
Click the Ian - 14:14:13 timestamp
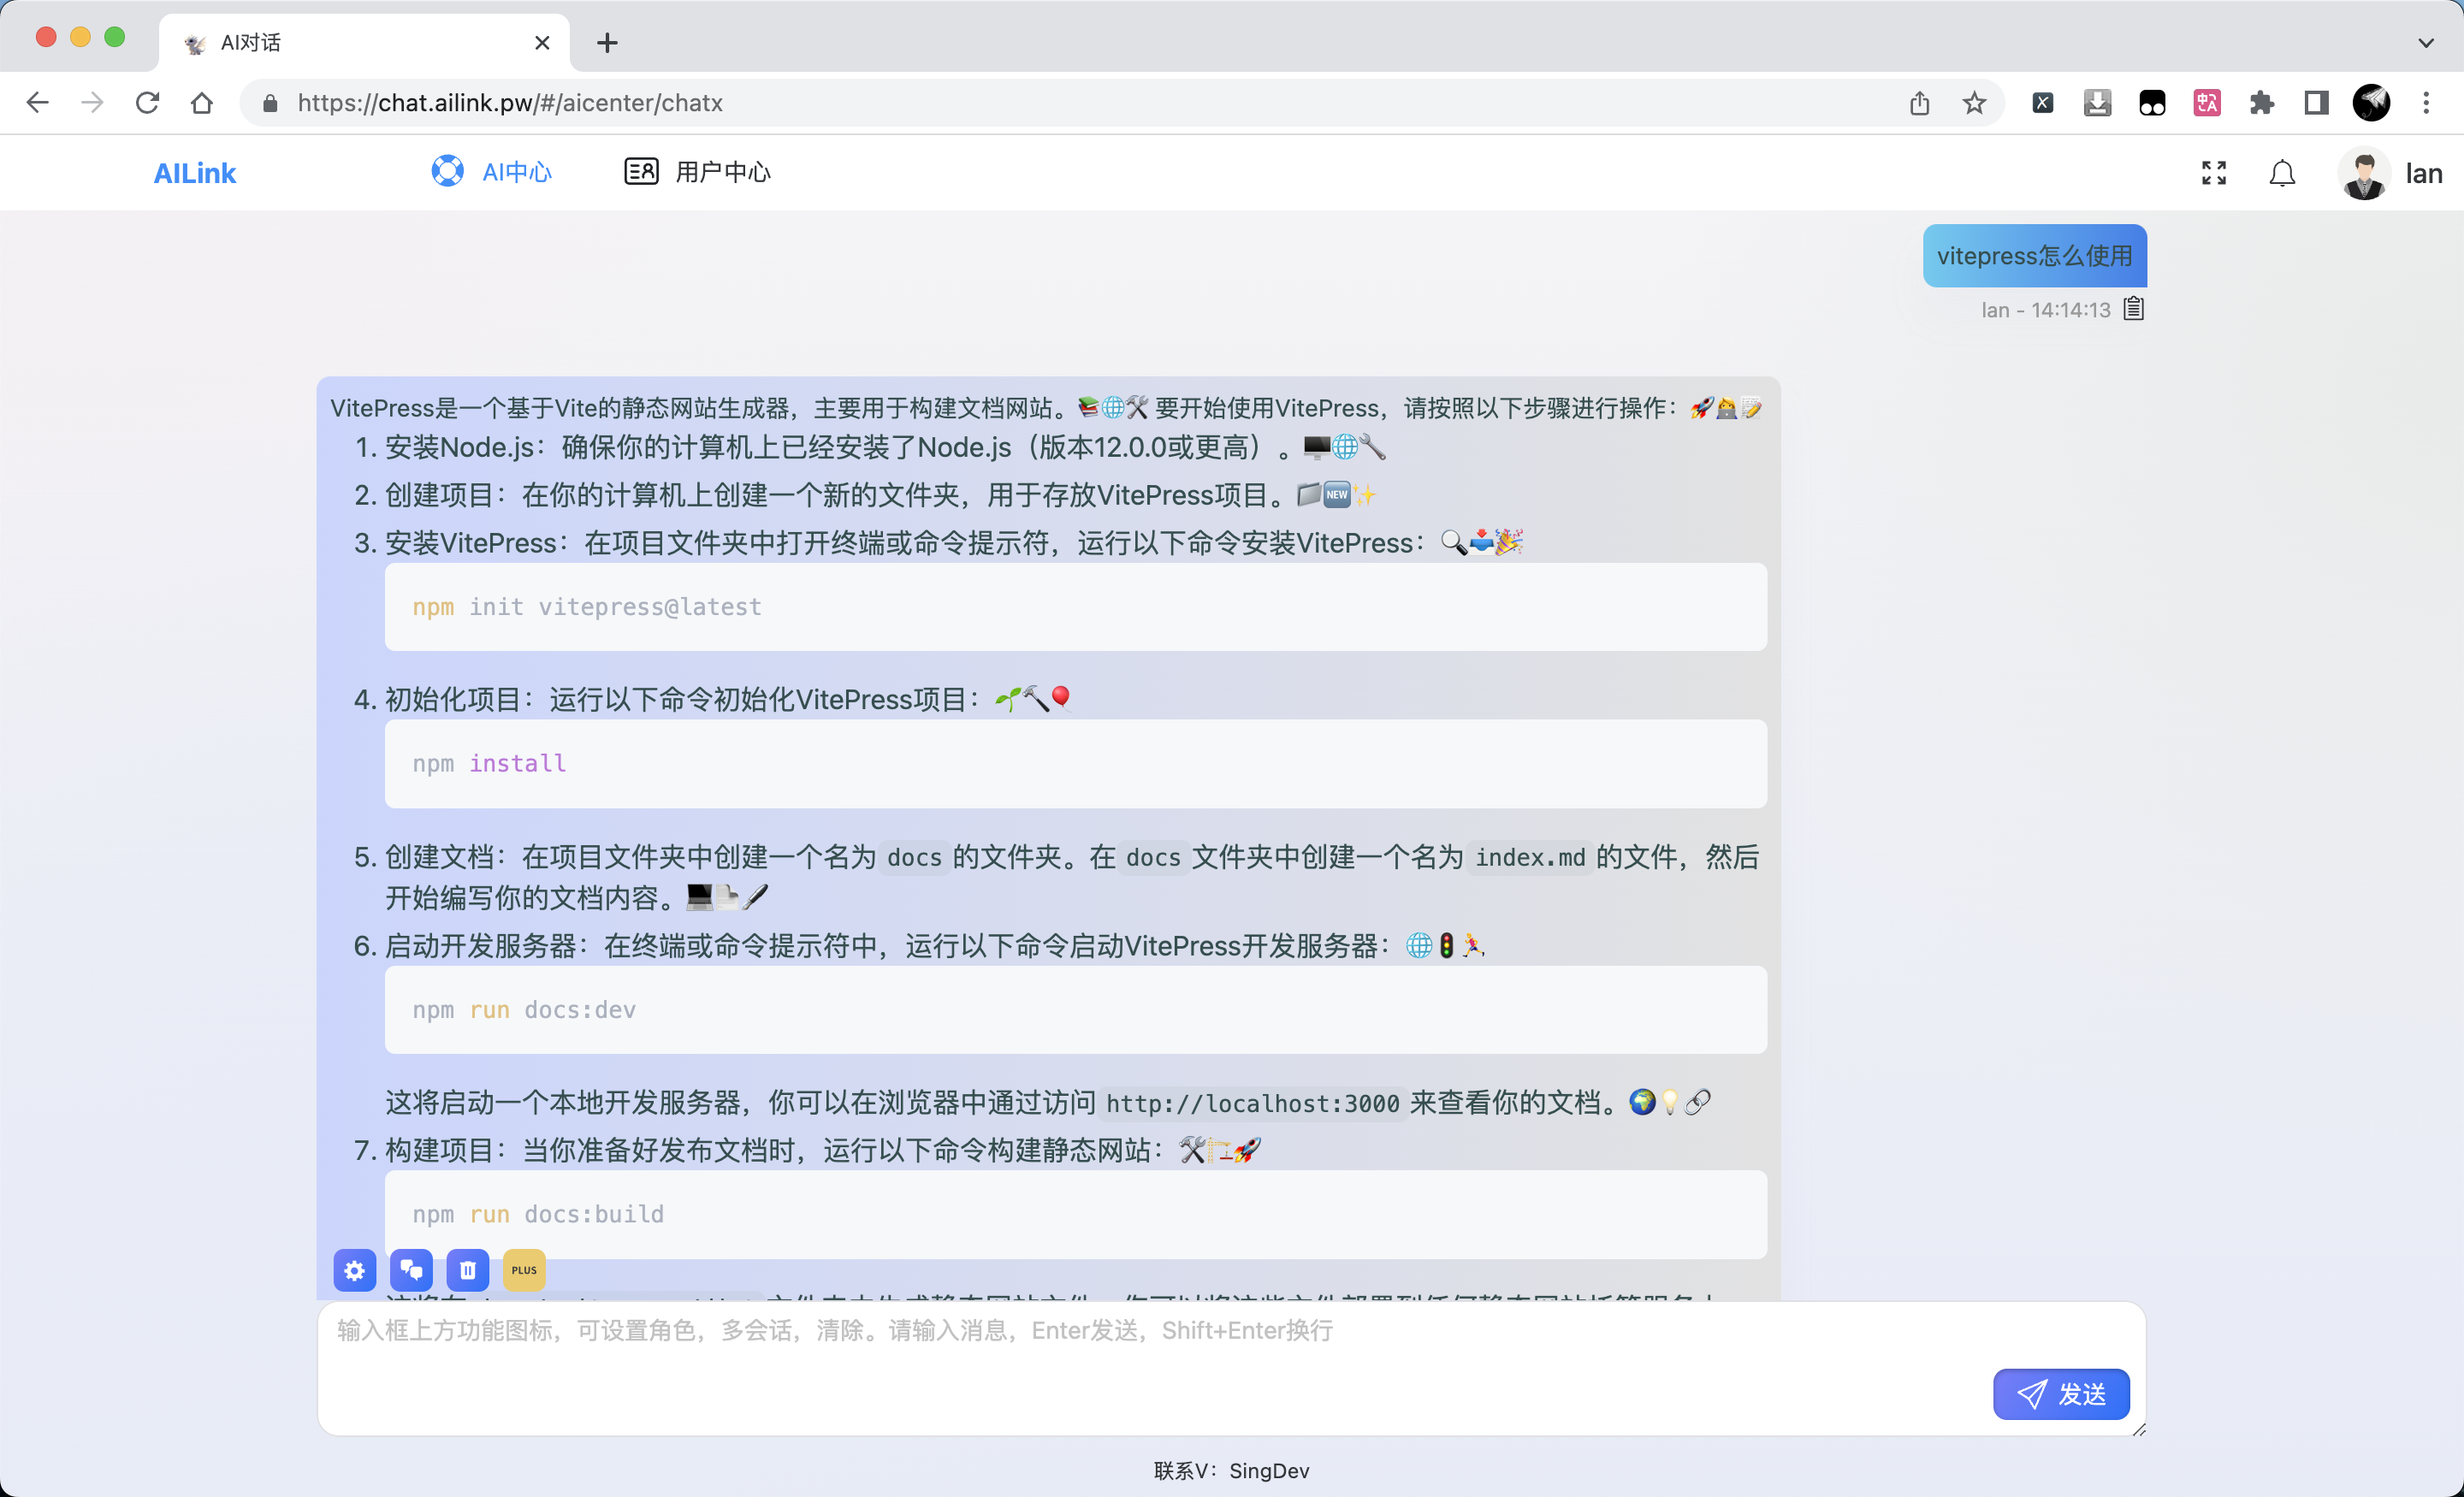[x=2045, y=310]
